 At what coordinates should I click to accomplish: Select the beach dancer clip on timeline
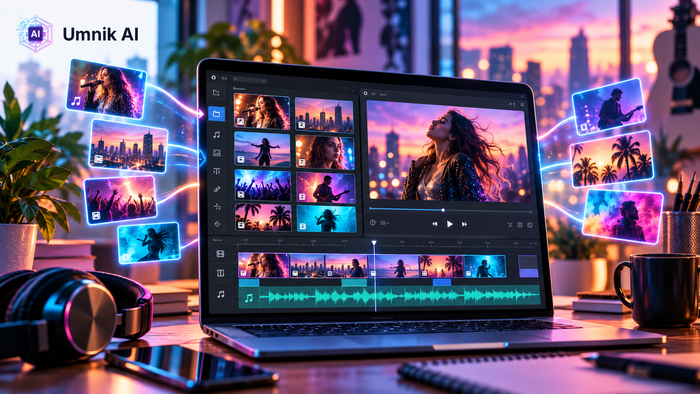click(394, 266)
